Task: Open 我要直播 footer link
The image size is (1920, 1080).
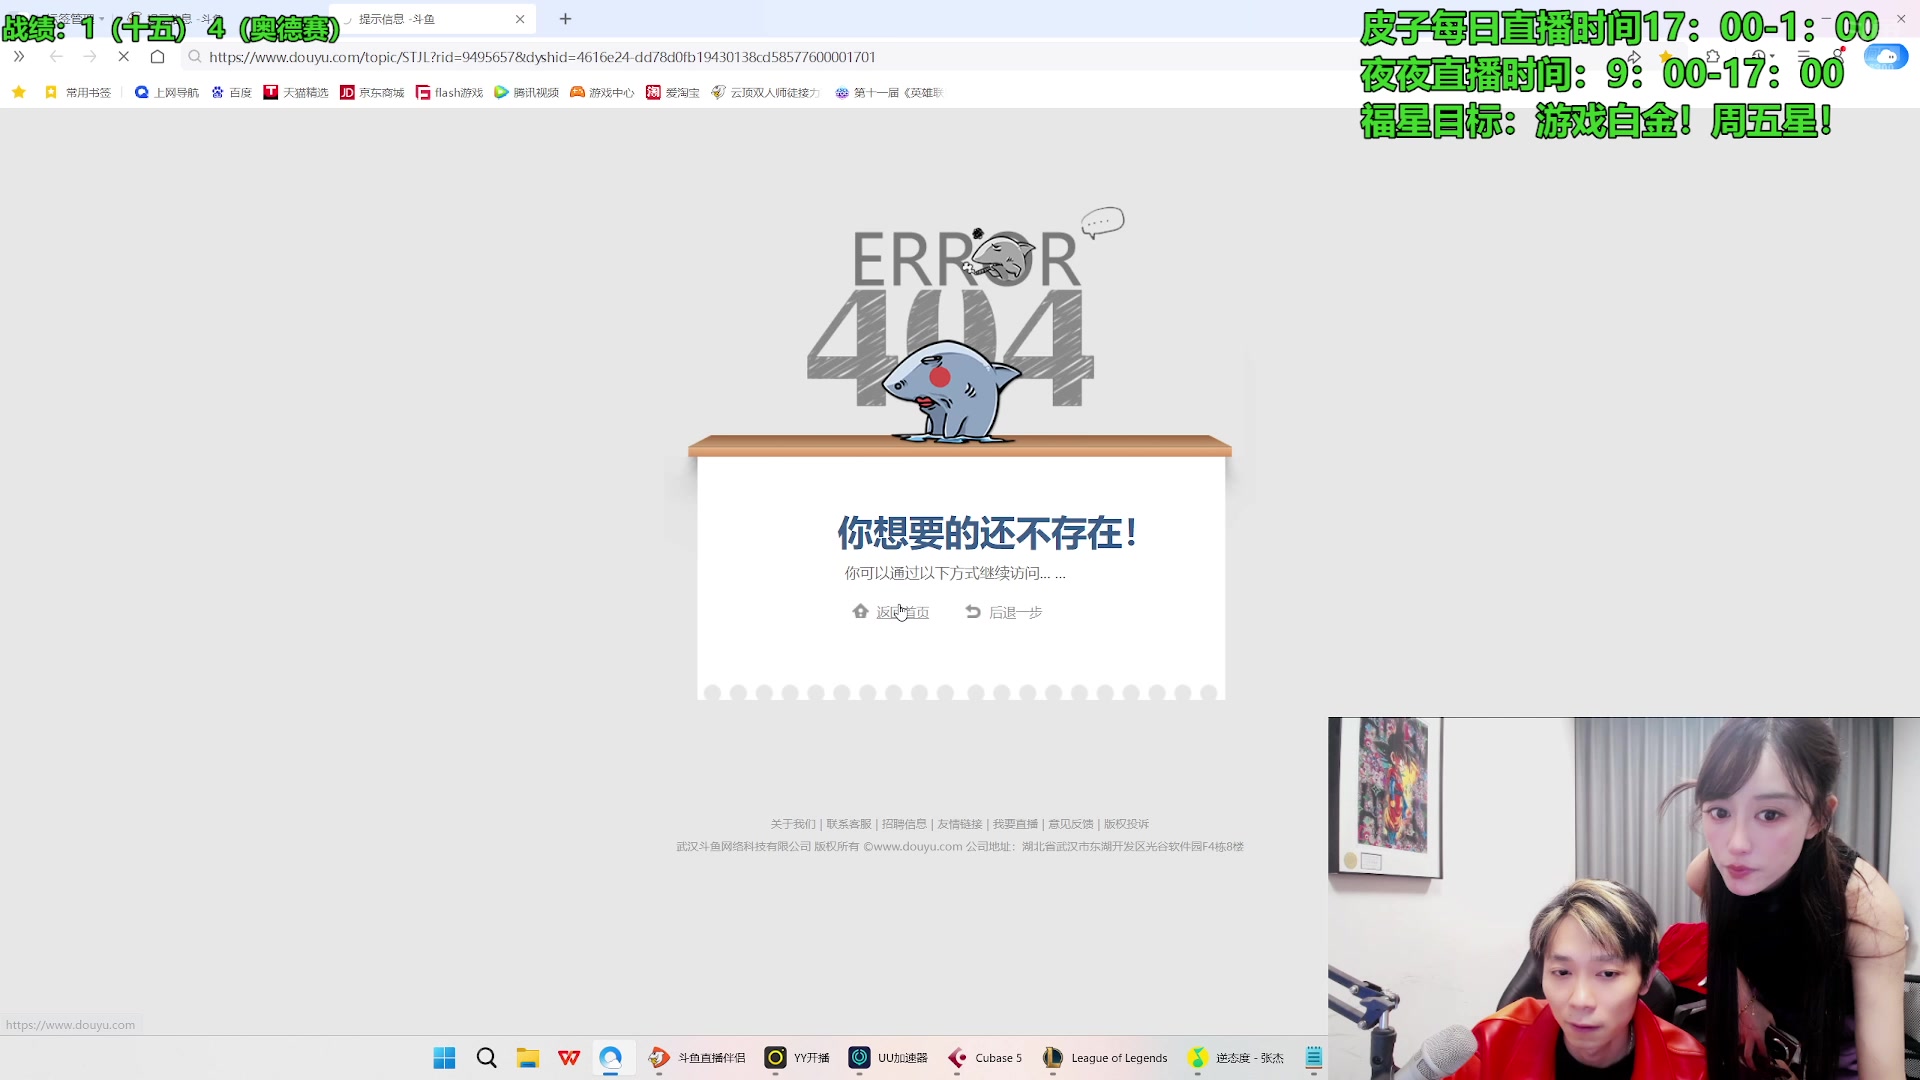Action: pos(1015,824)
